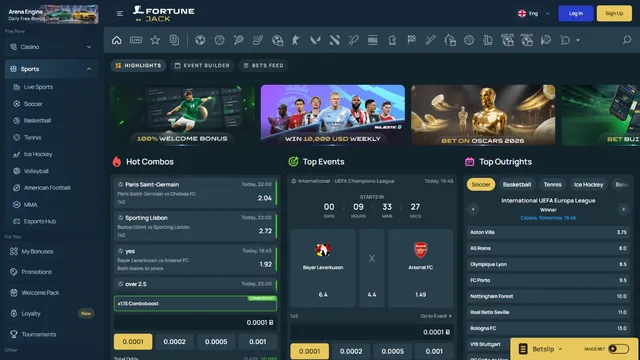Select Basketball tab in Top Outrights

517,184
